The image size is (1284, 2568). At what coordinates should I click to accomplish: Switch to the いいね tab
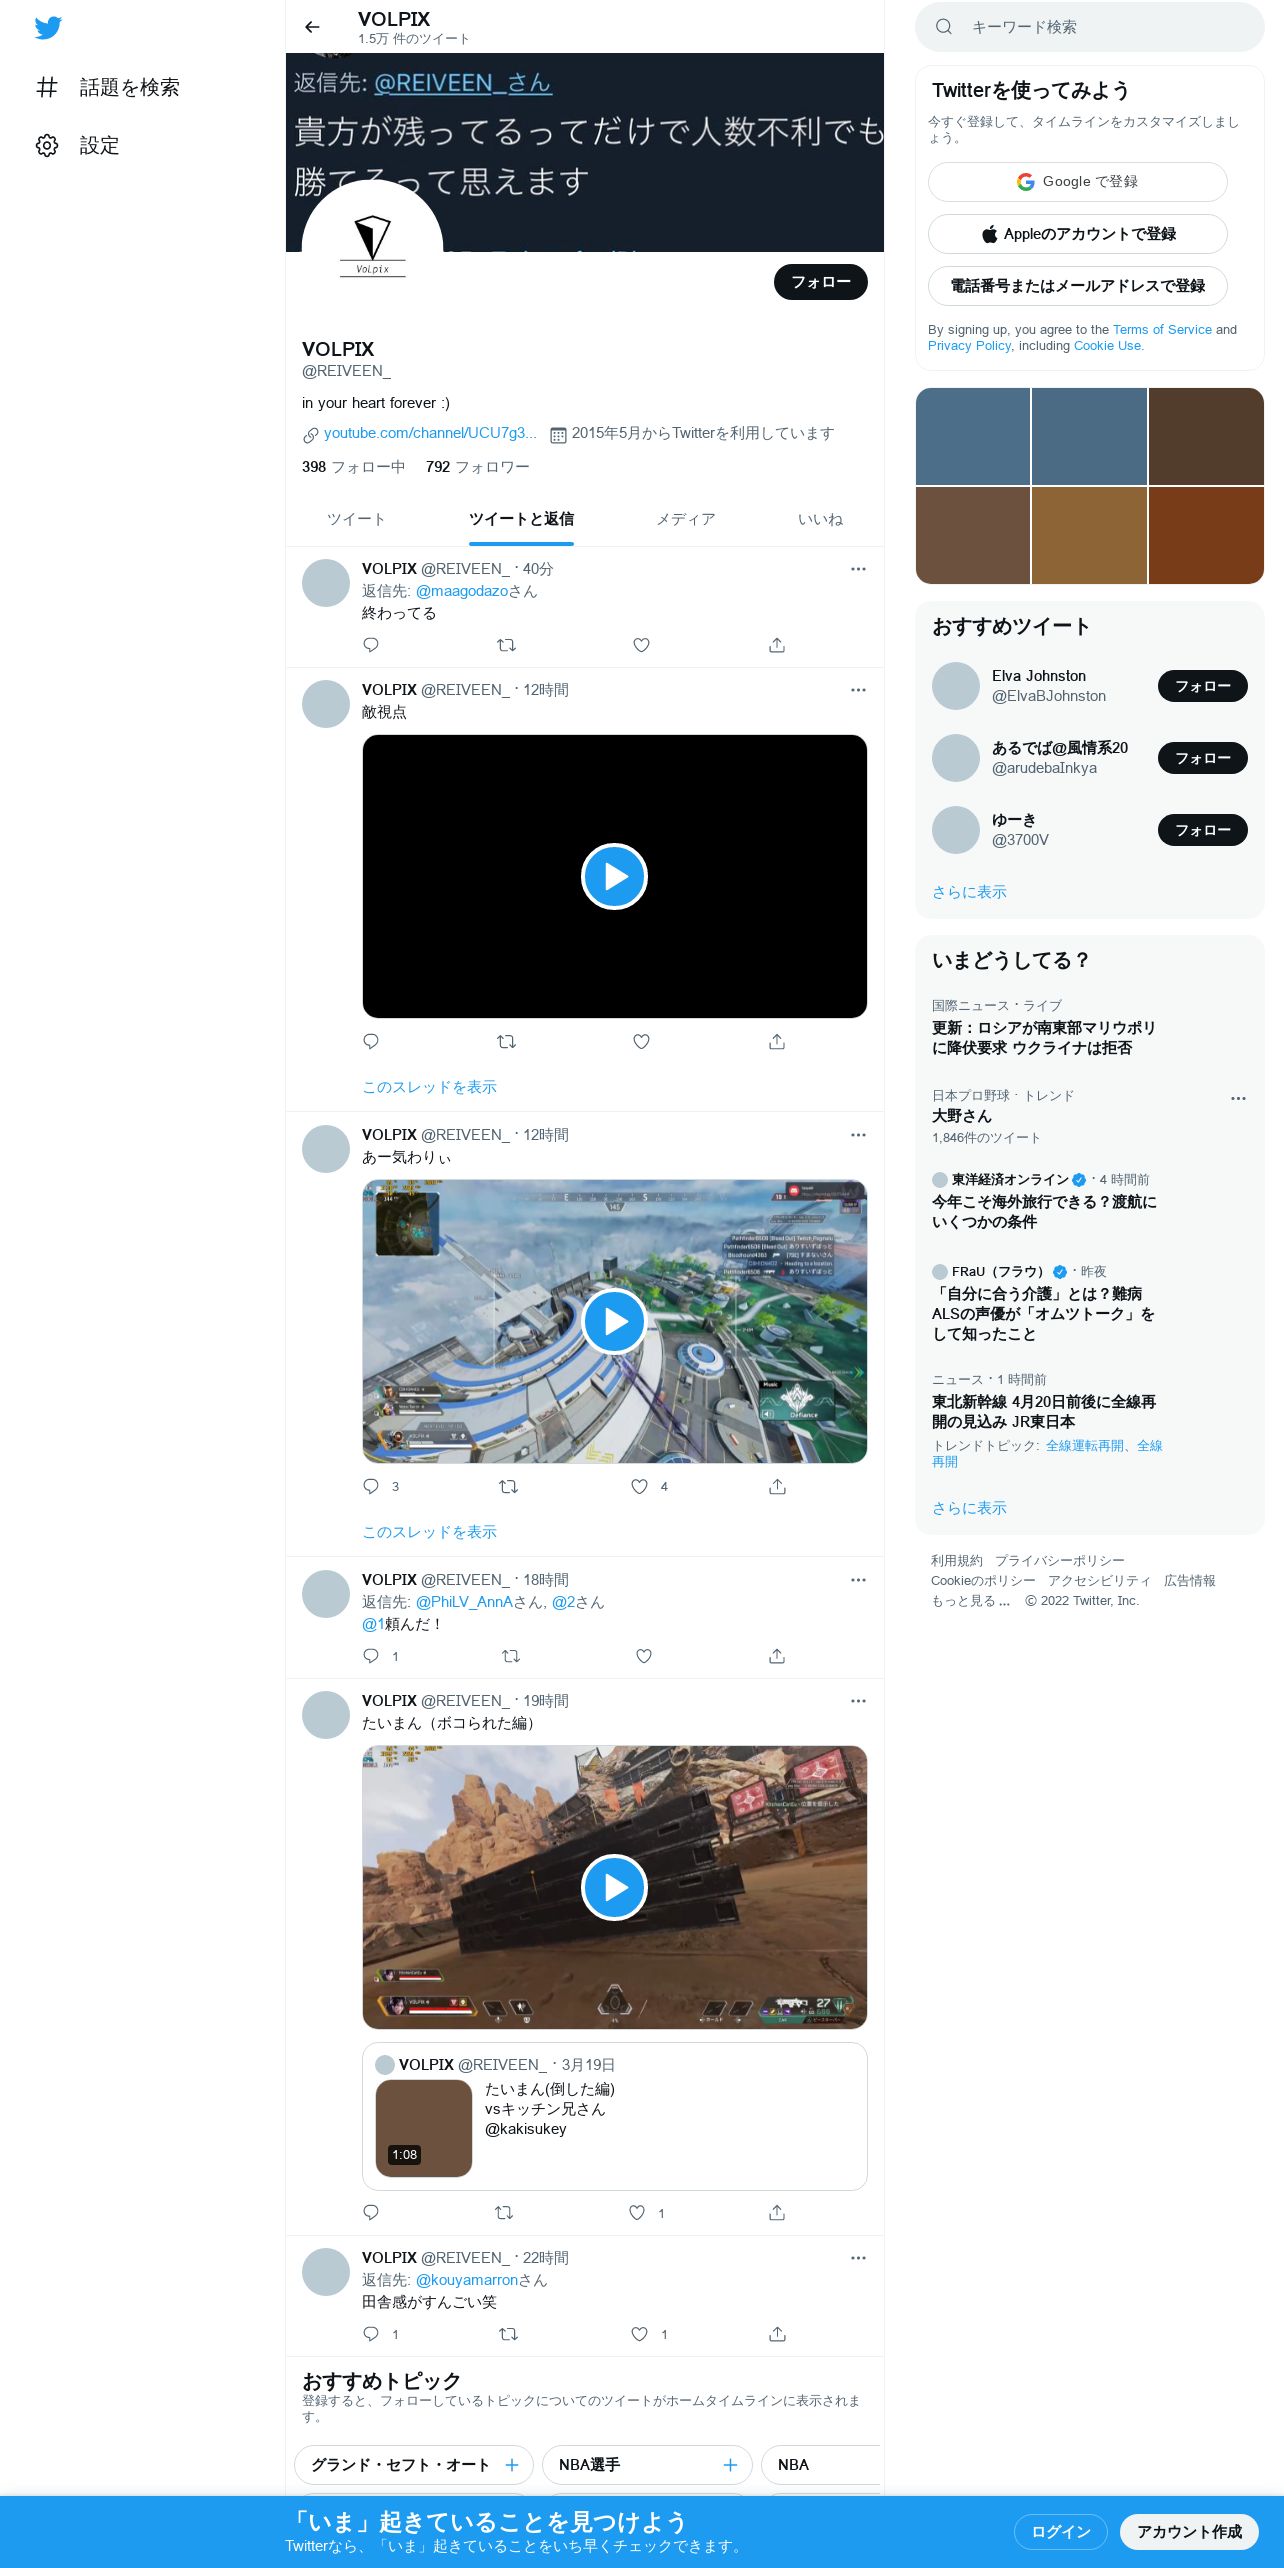click(820, 519)
